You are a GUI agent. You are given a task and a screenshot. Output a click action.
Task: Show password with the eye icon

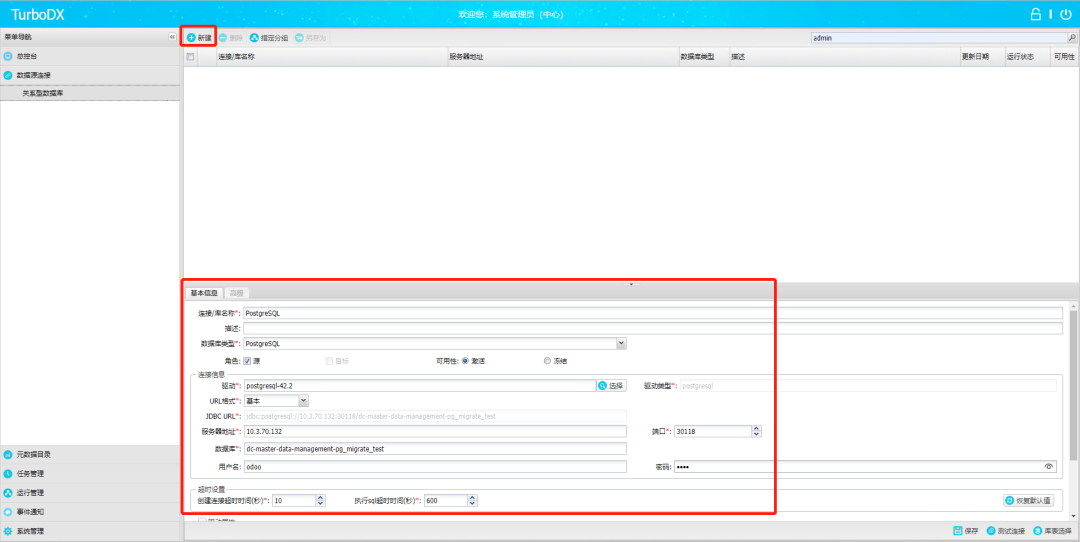point(1049,466)
